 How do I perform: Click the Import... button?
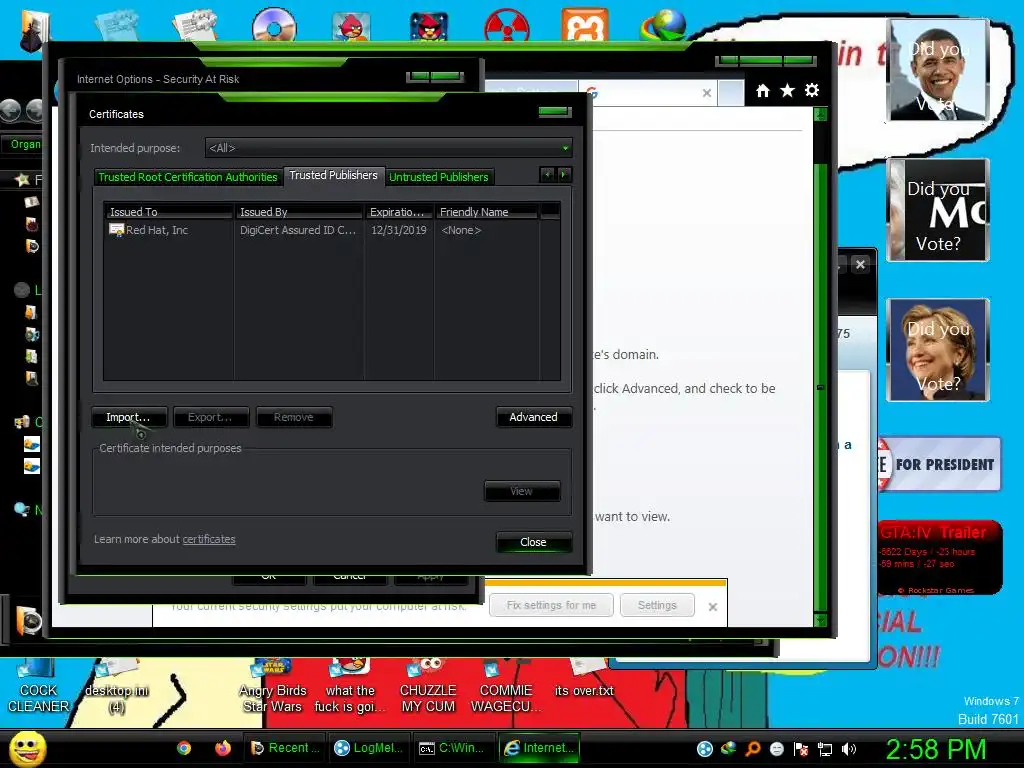[x=129, y=417]
